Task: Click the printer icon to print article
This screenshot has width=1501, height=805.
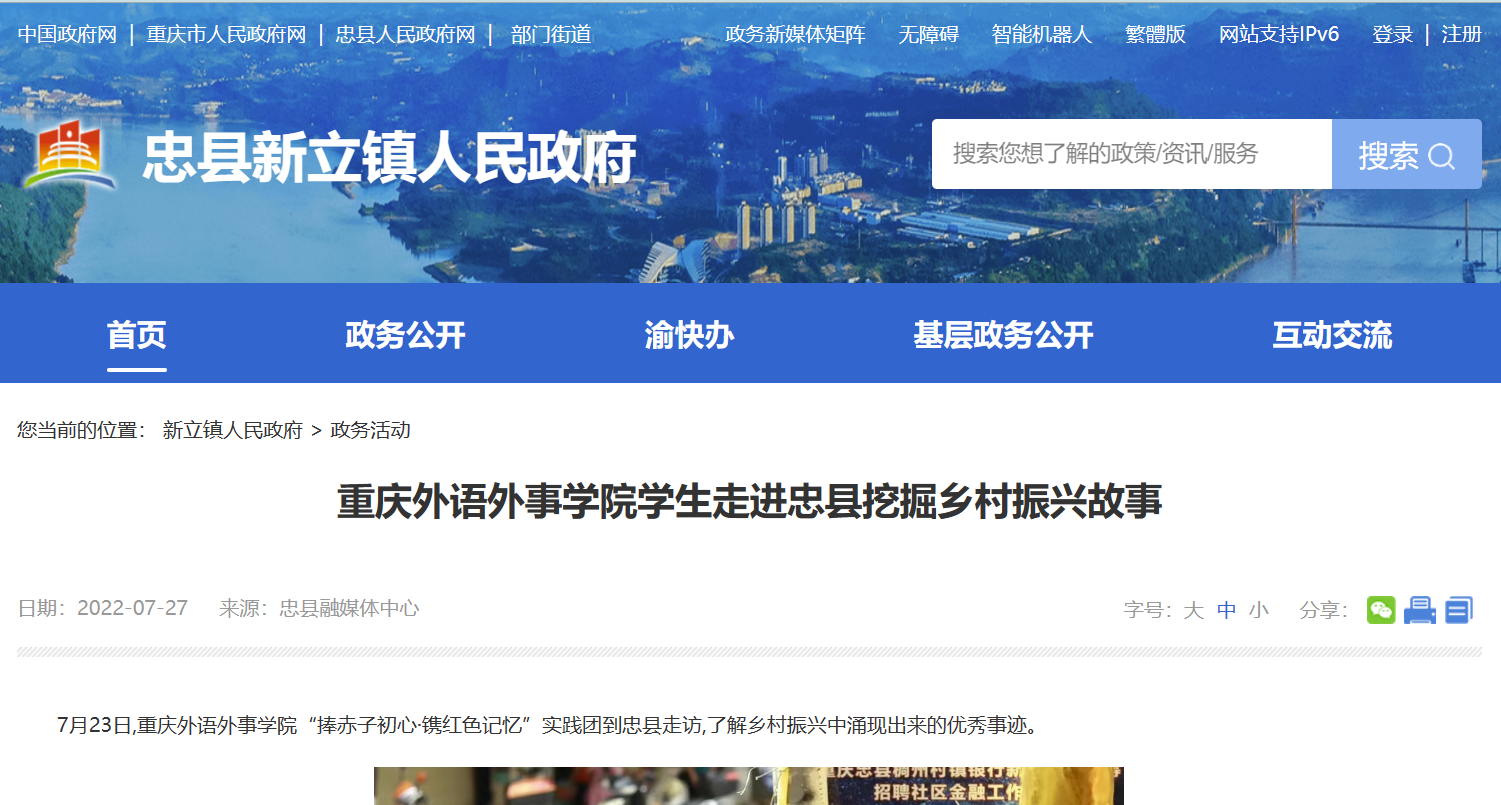Action: point(1420,610)
